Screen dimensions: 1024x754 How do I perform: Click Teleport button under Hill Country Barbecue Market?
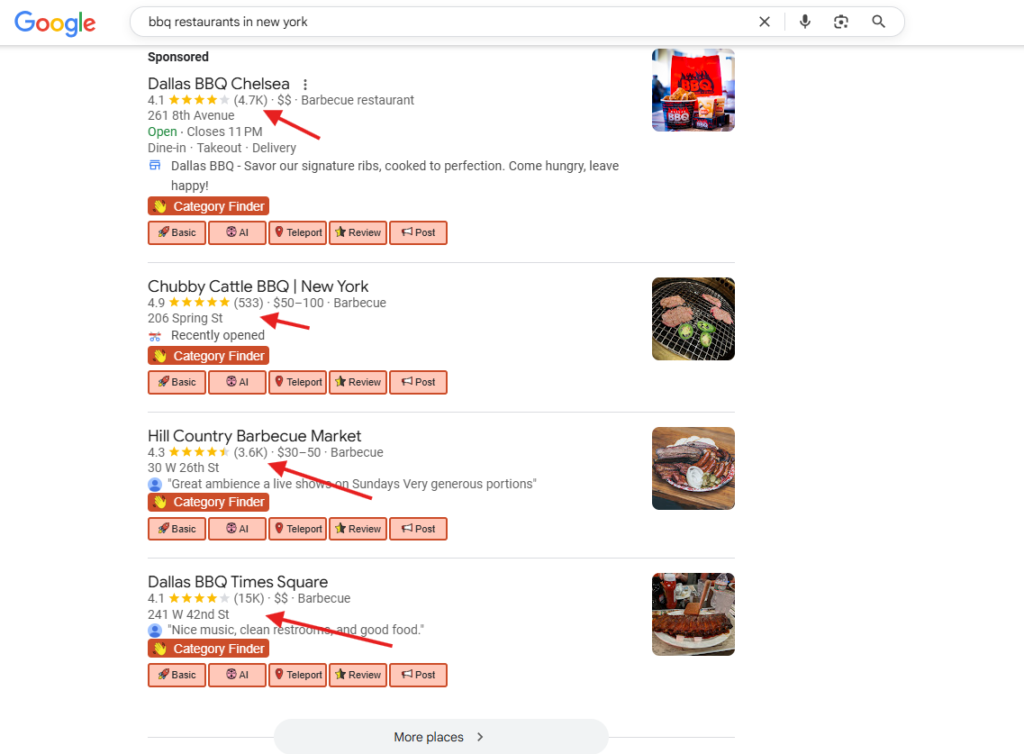coord(298,529)
